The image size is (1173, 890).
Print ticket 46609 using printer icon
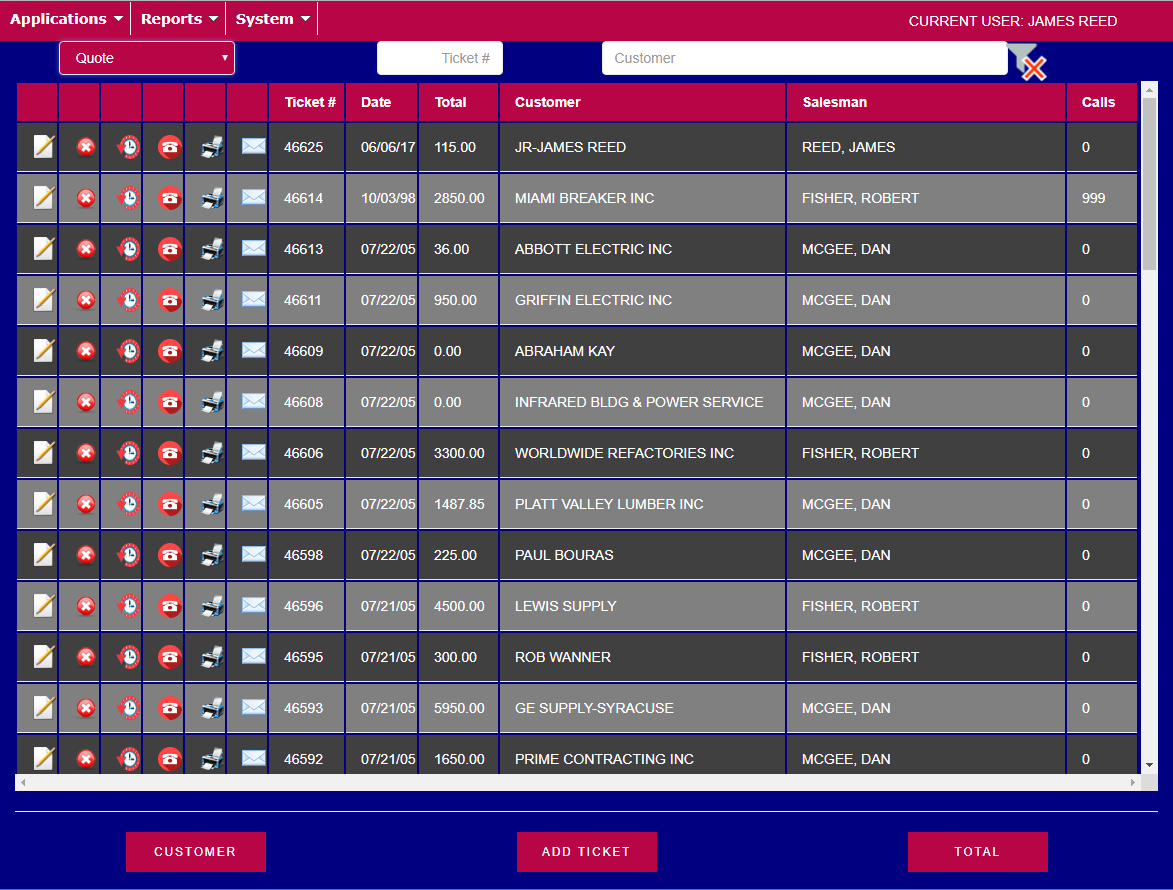pos(212,351)
